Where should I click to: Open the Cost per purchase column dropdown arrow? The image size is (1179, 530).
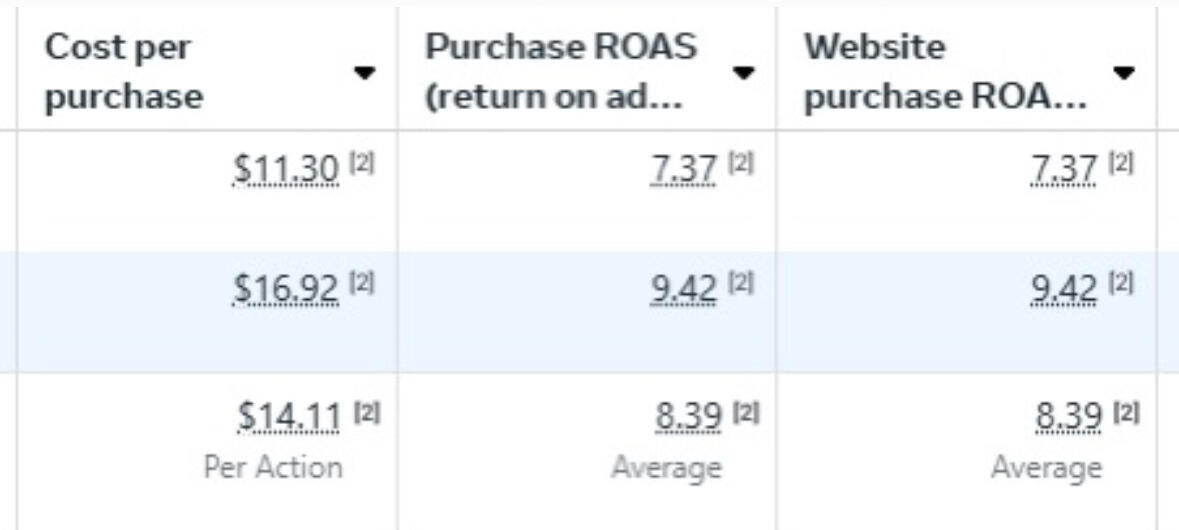365,73
